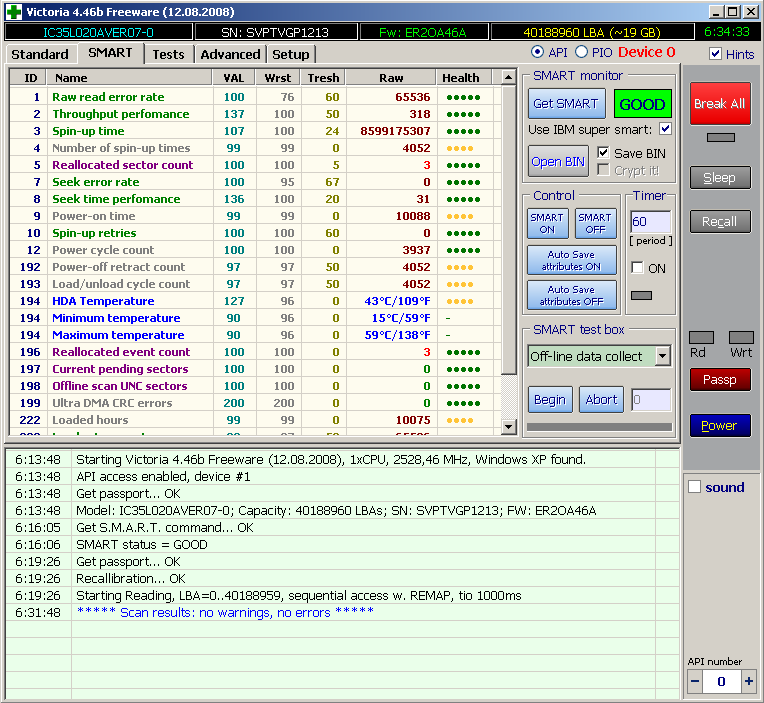Switch to the SMART tab
The width and height of the screenshot is (764, 703).
click(111, 53)
